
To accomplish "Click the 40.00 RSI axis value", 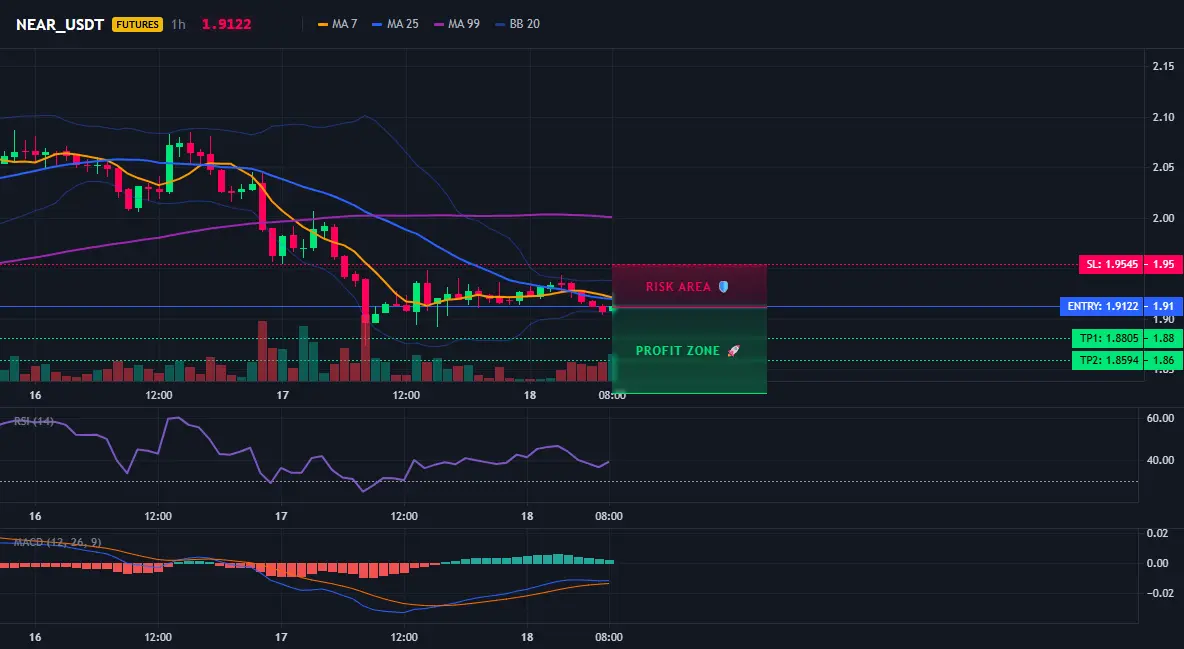I will [1161, 460].
